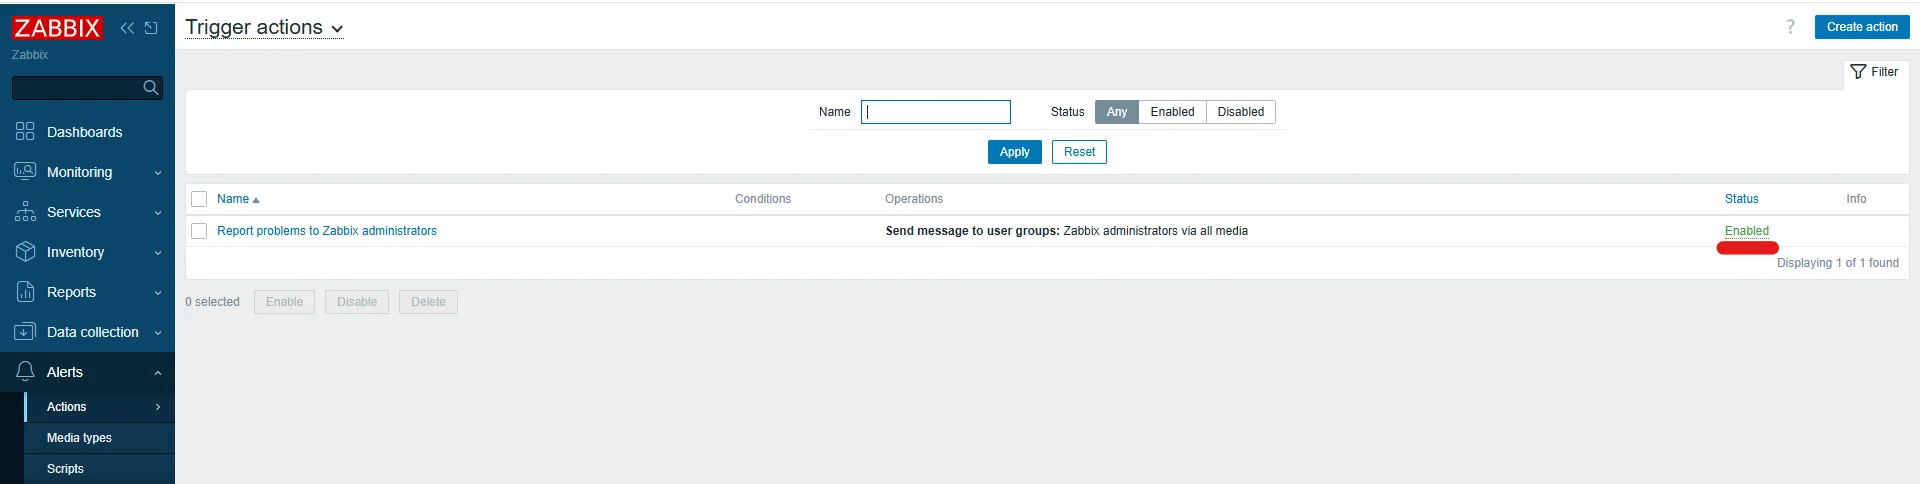Select the Disabled status filter
This screenshot has width=1920, height=484.
(x=1240, y=112)
